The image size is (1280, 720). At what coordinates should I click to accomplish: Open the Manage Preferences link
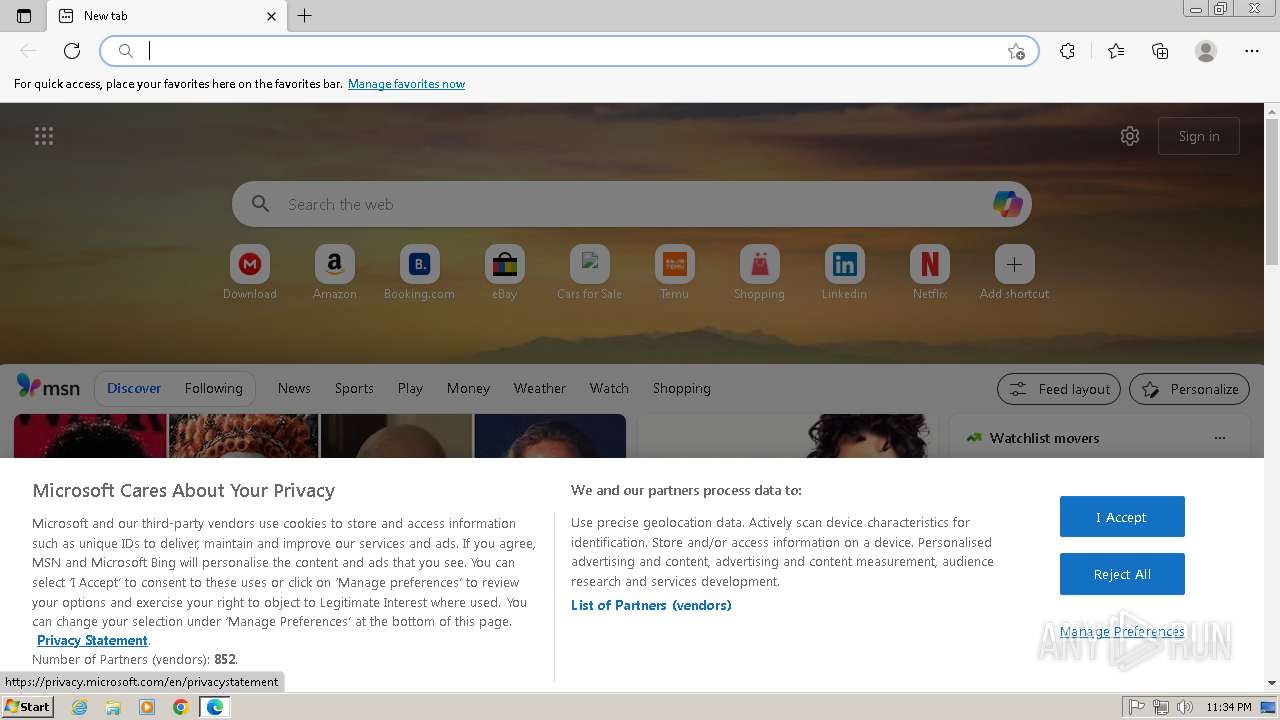click(x=1122, y=631)
